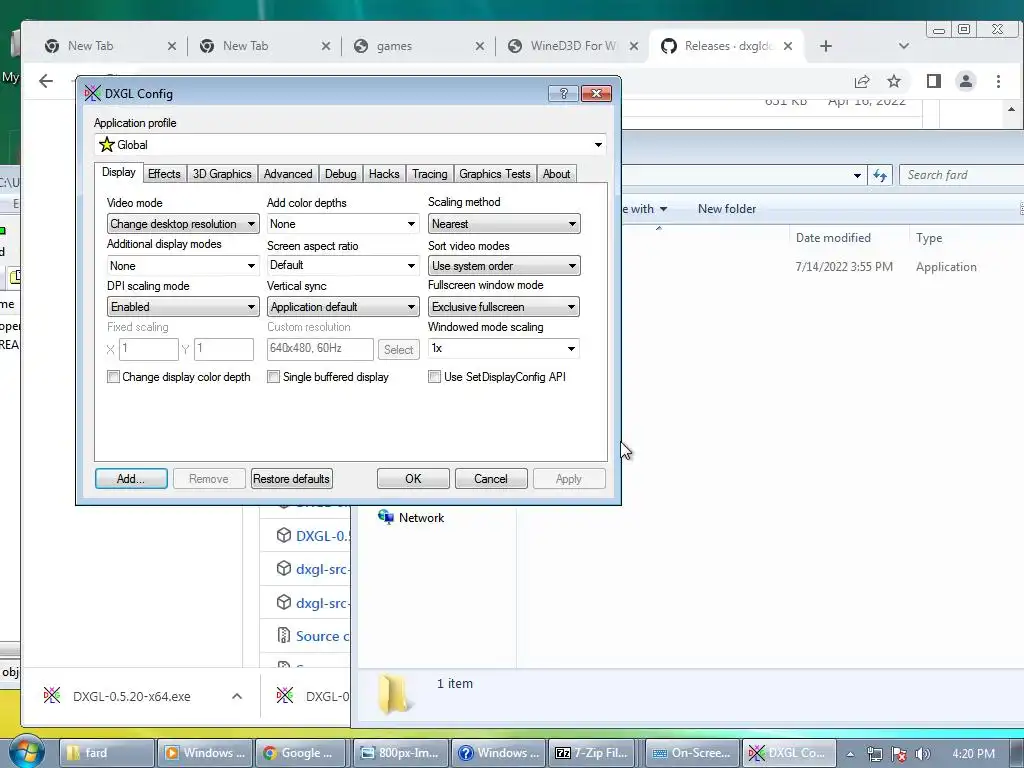The image size is (1024, 768).
Task: Click the Action Center flag tray icon
Action: tap(899, 754)
